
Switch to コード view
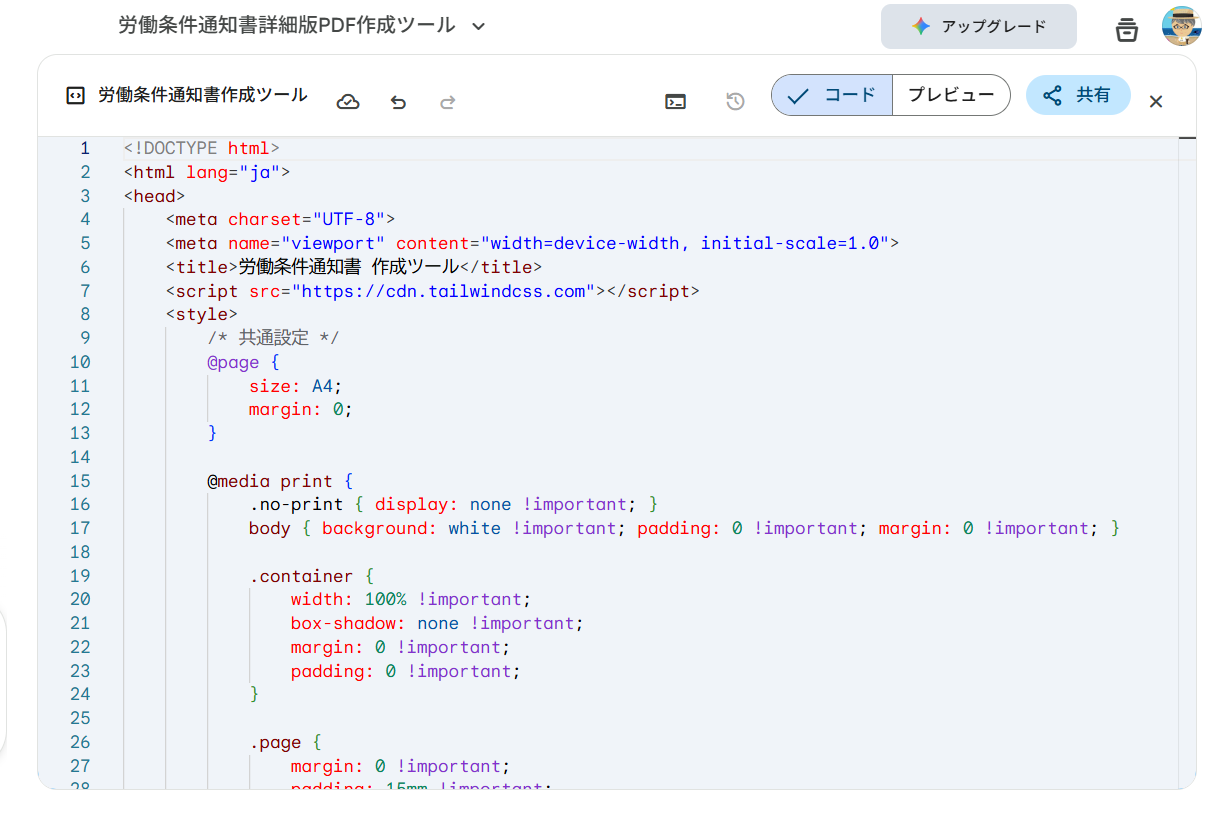pos(832,95)
